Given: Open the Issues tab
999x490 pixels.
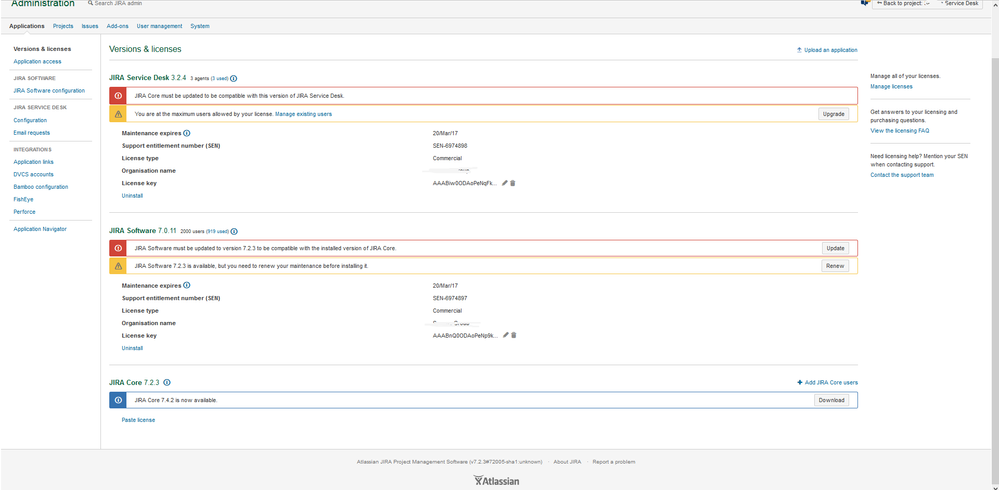Looking at the screenshot, I should point(90,26).
